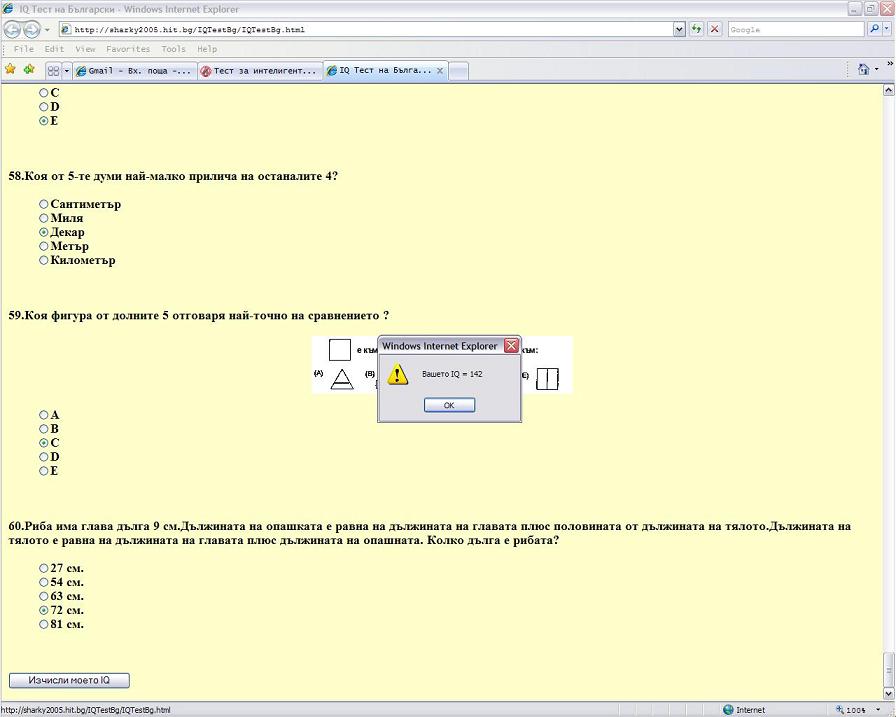This screenshot has height=717, width=896.
Task: Open the recent pages dropdown beside Forward
Action: point(47,30)
